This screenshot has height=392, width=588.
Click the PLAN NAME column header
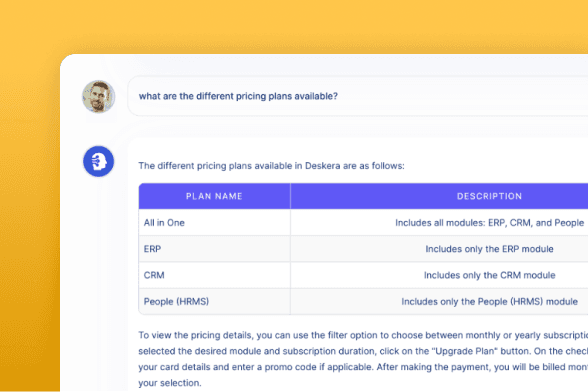coord(214,196)
